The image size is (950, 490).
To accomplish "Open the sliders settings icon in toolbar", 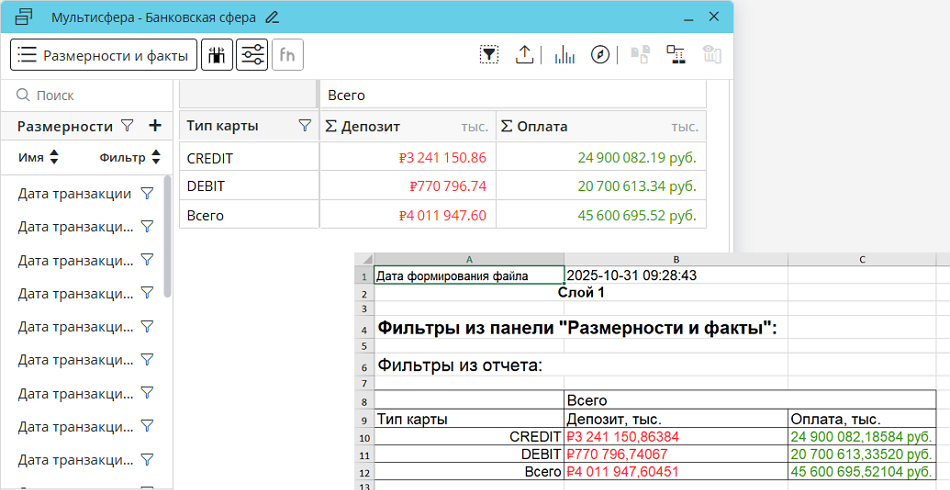I will click(x=253, y=55).
